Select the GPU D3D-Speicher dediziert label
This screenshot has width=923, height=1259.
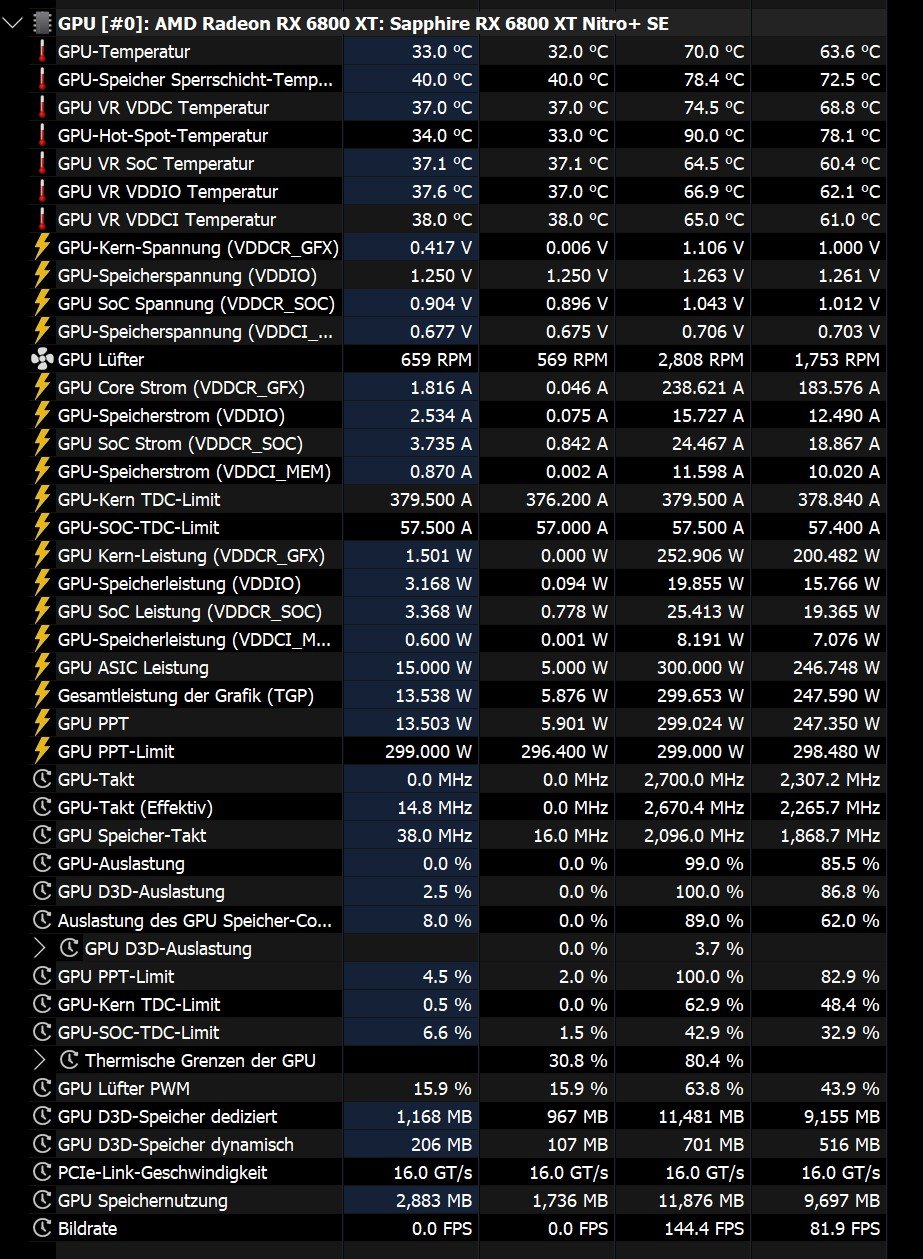pyautogui.click(x=168, y=1116)
